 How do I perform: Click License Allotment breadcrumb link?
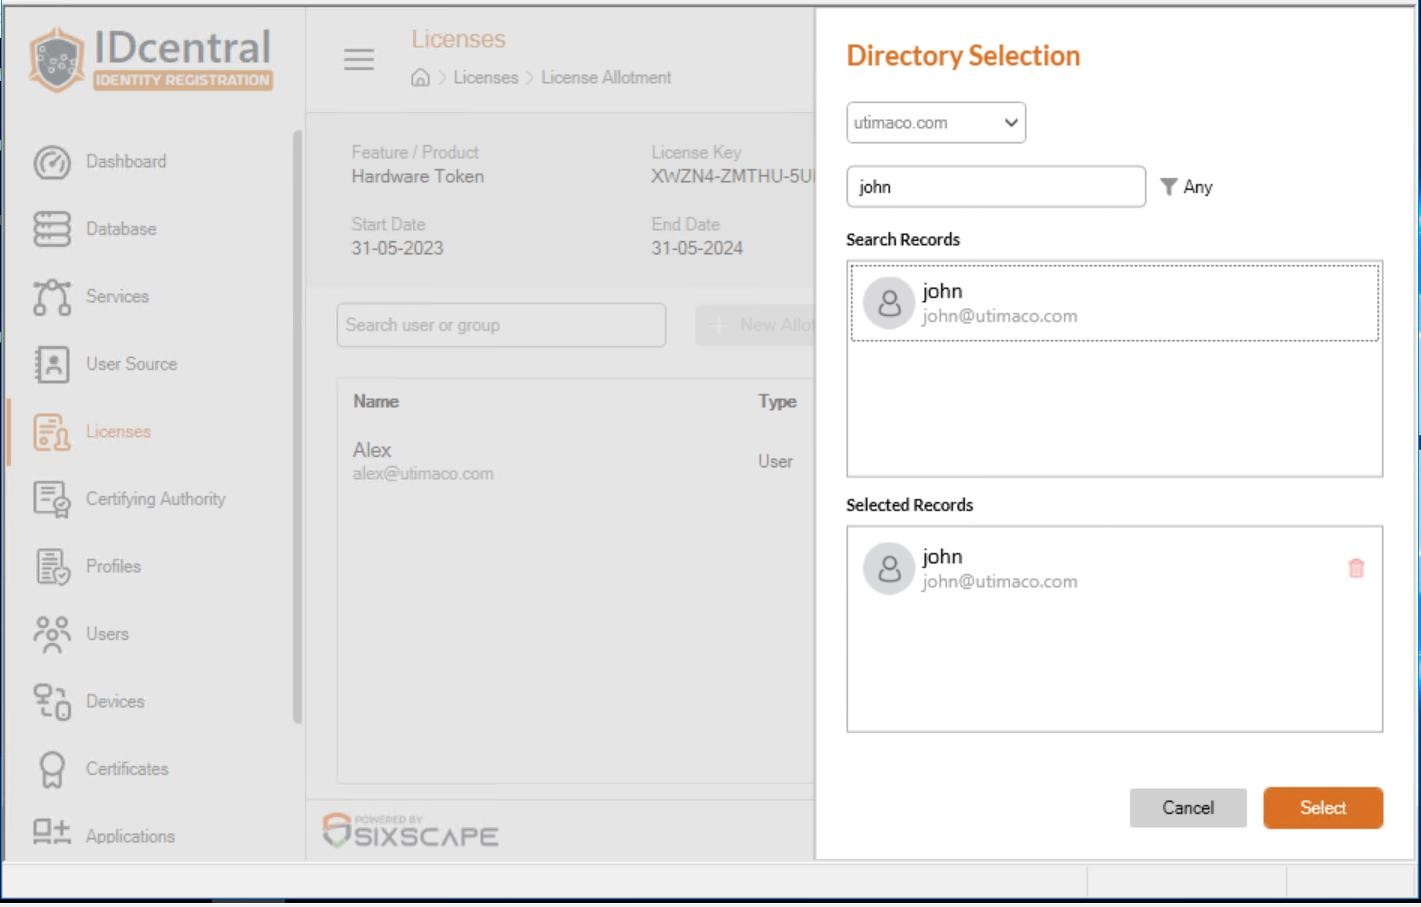pyautogui.click(x=606, y=78)
